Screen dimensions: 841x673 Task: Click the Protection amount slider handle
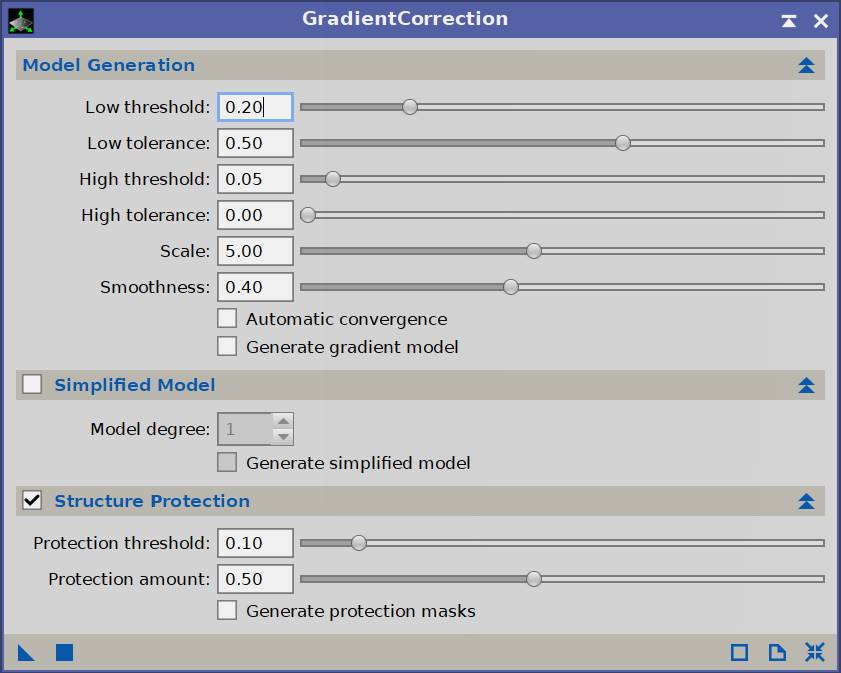pos(534,579)
